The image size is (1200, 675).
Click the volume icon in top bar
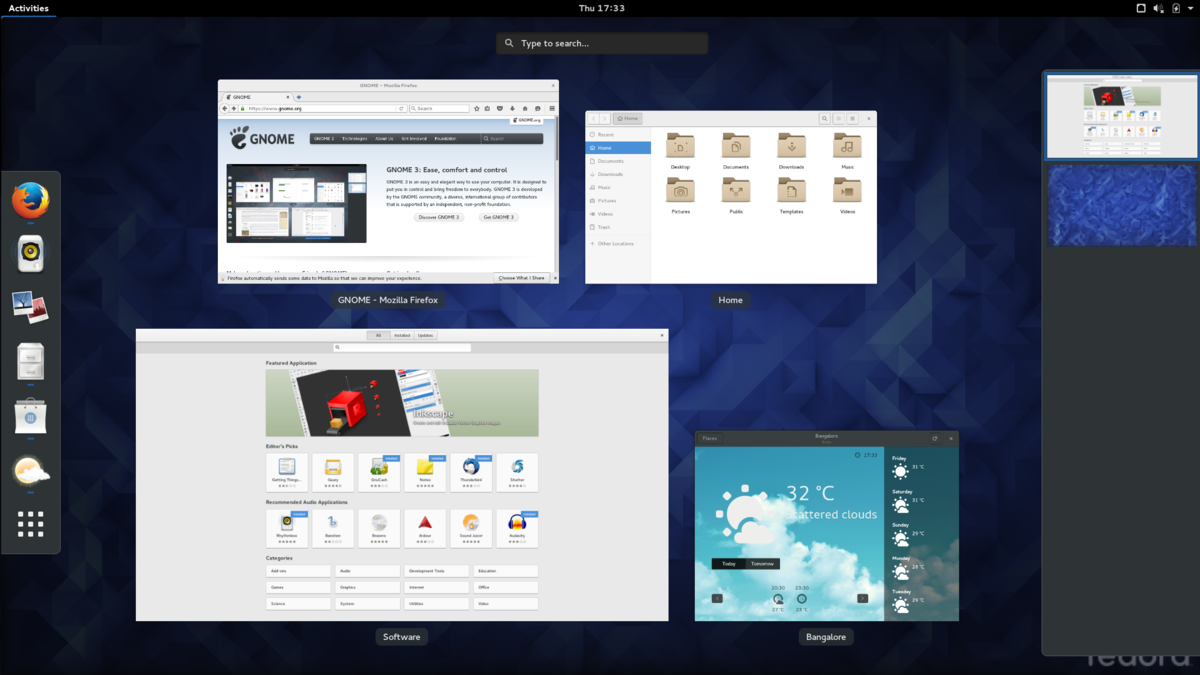[1158, 8]
